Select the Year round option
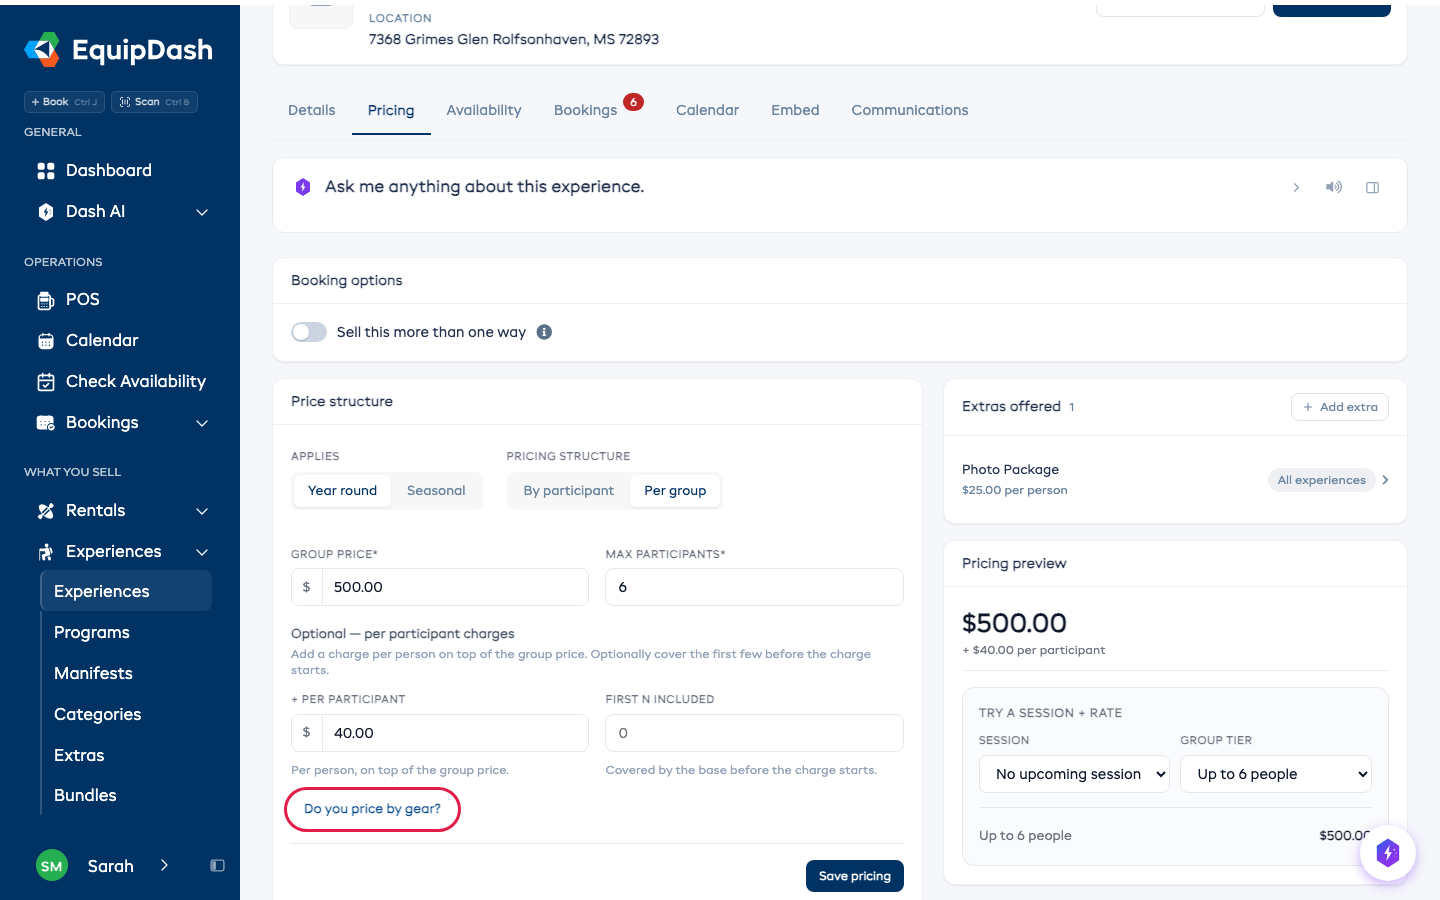The image size is (1440, 900). (x=343, y=491)
